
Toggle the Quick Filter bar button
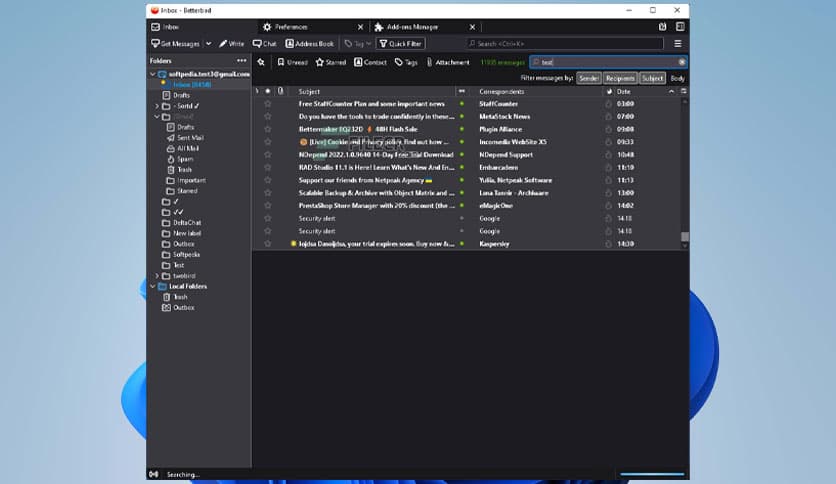[x=401, y=44]
